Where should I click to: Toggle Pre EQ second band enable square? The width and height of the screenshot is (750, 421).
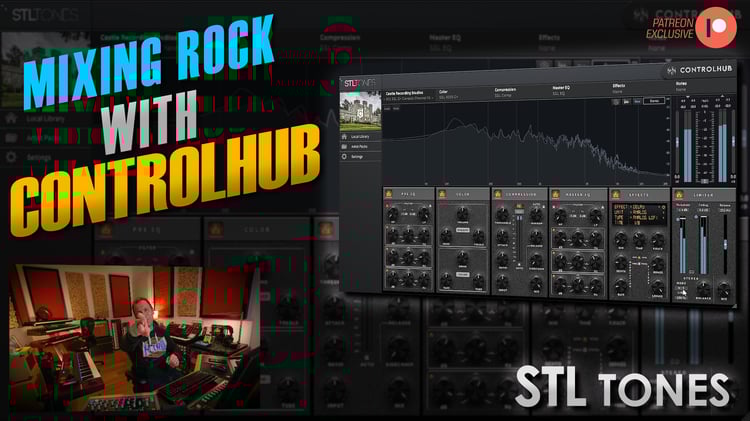[386, 227]
